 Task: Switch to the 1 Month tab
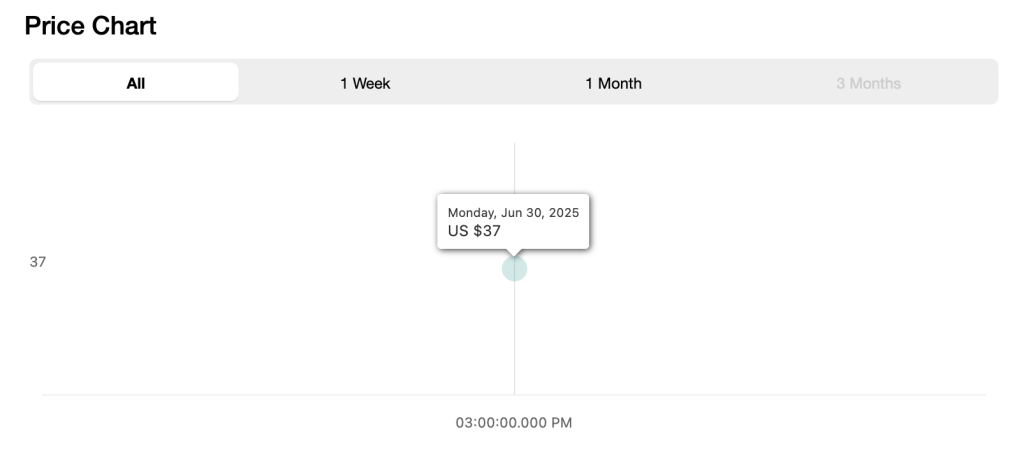pos(613,83)
